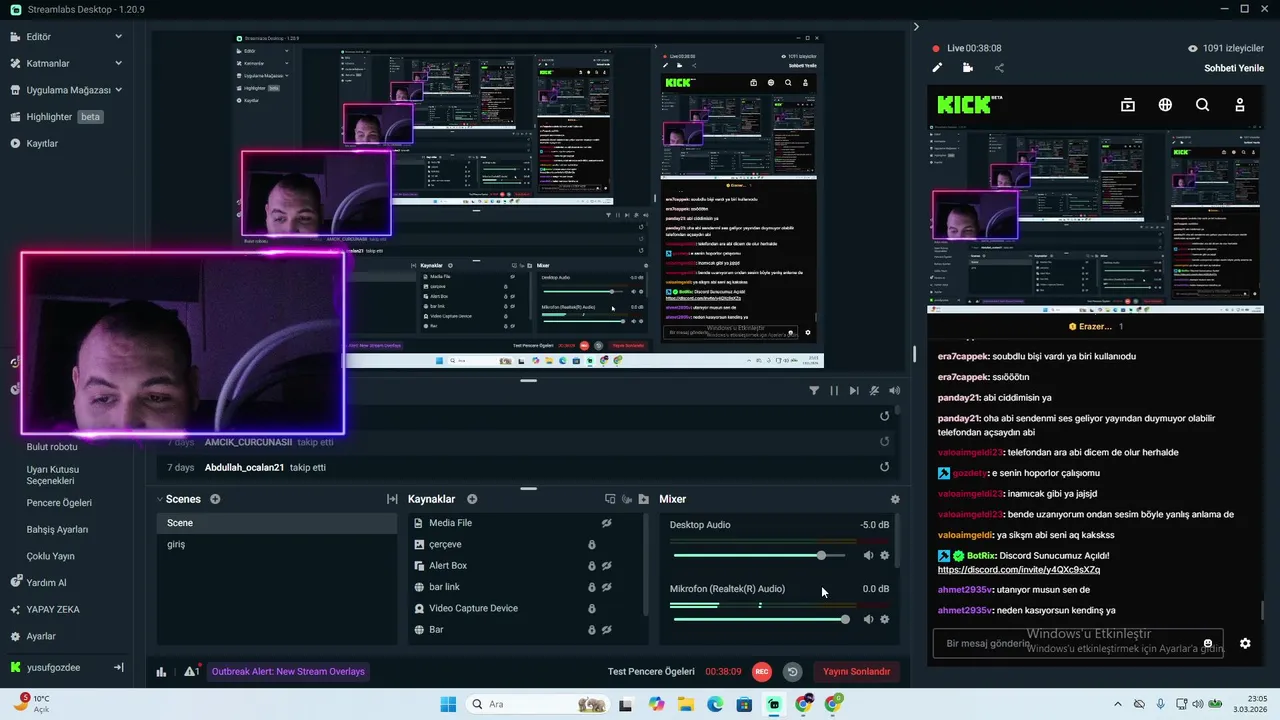Open Çoklu Yayın in sidebar
The height and width of the screenshot is (720, 1280).
coord(50,556)
